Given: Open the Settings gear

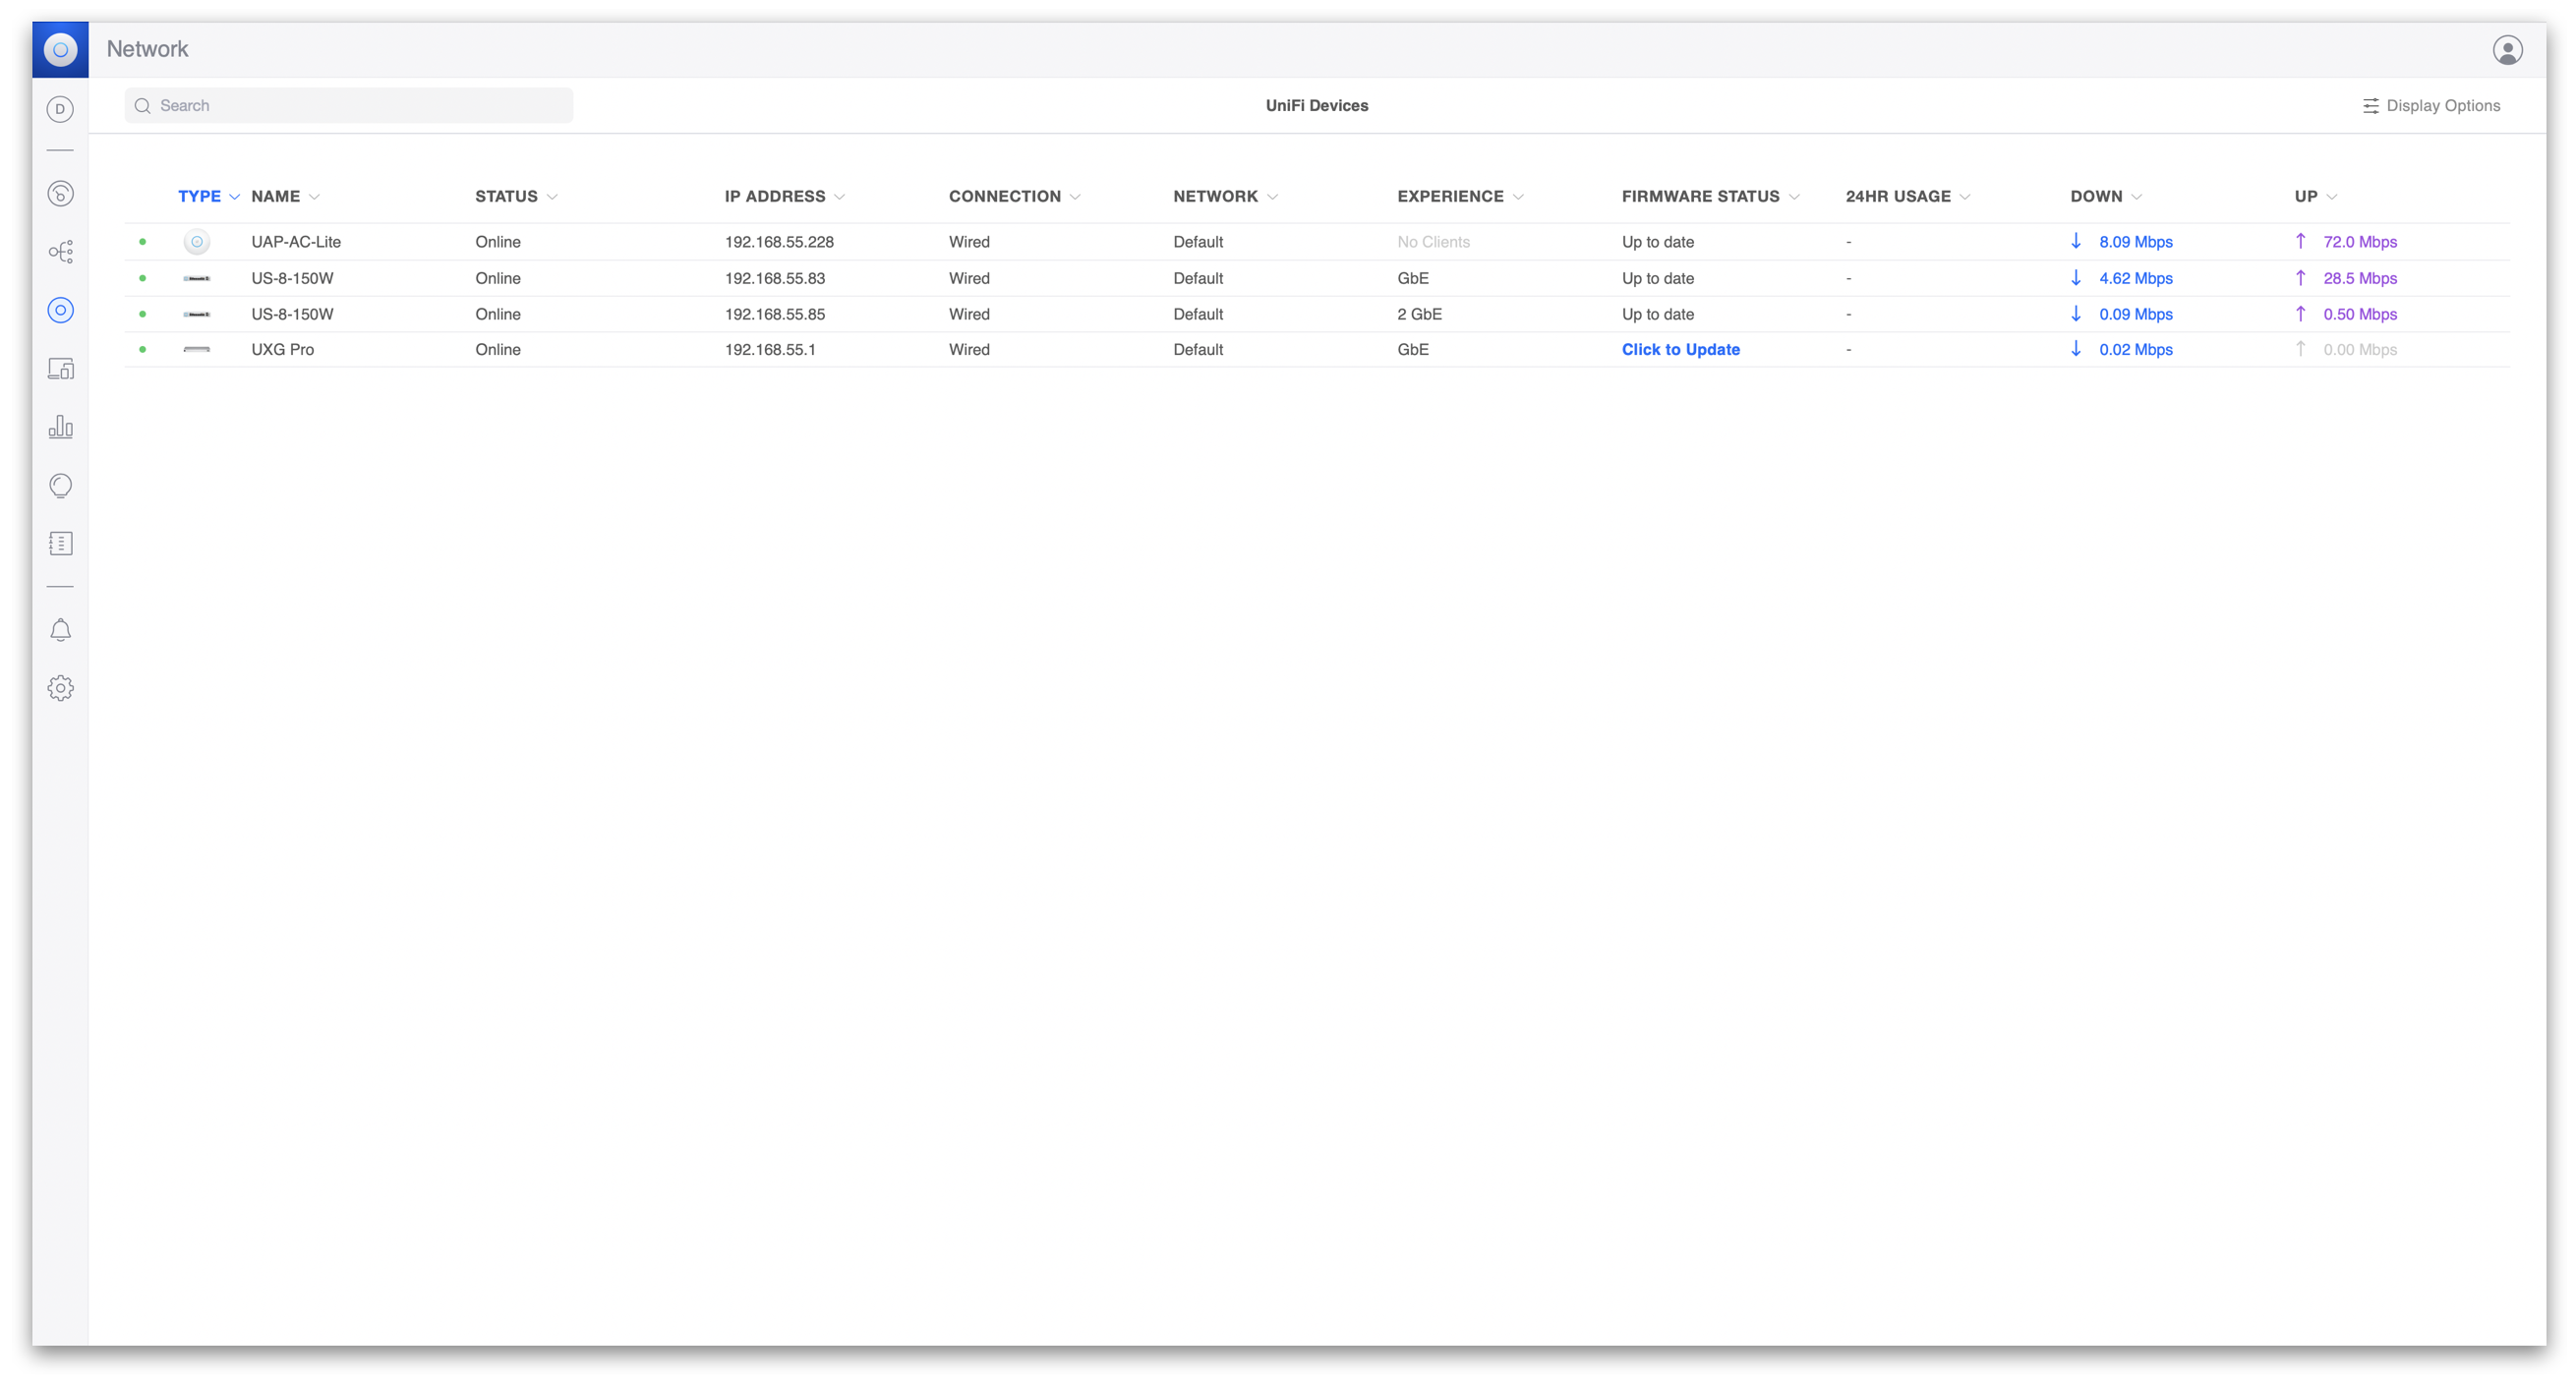Looking at the screenshot, I should (x=60, y=687).
